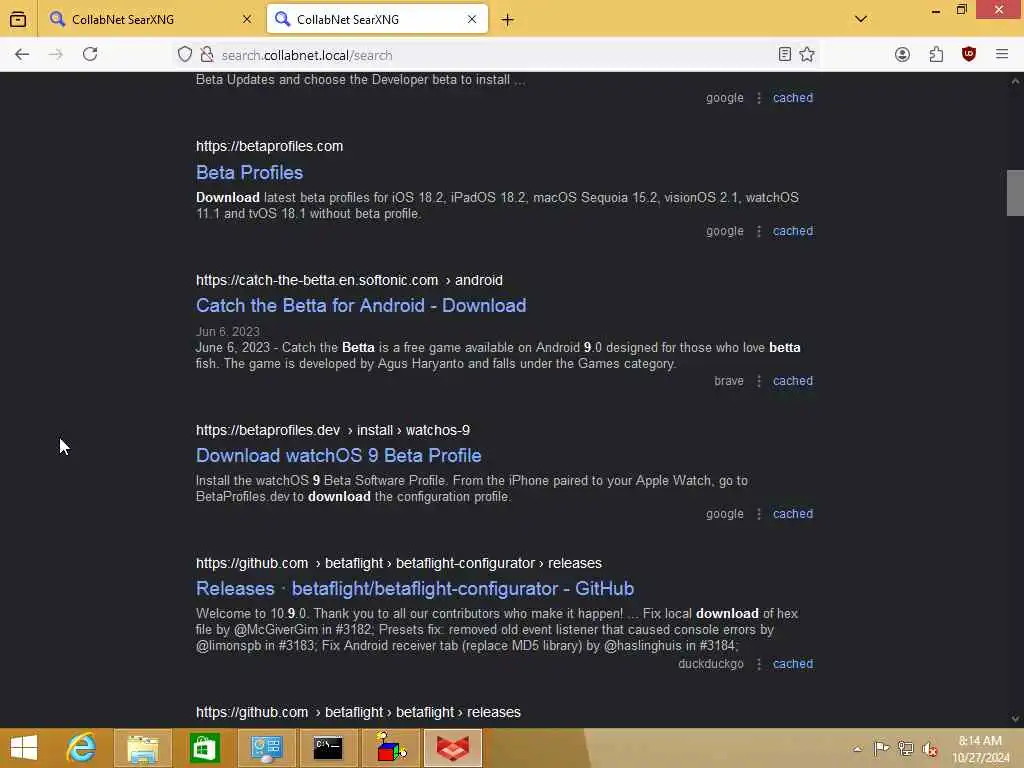1024x768 pixels.
Task: Click the Jun 6, 2023 date text
Action: [x=228, y=332]
